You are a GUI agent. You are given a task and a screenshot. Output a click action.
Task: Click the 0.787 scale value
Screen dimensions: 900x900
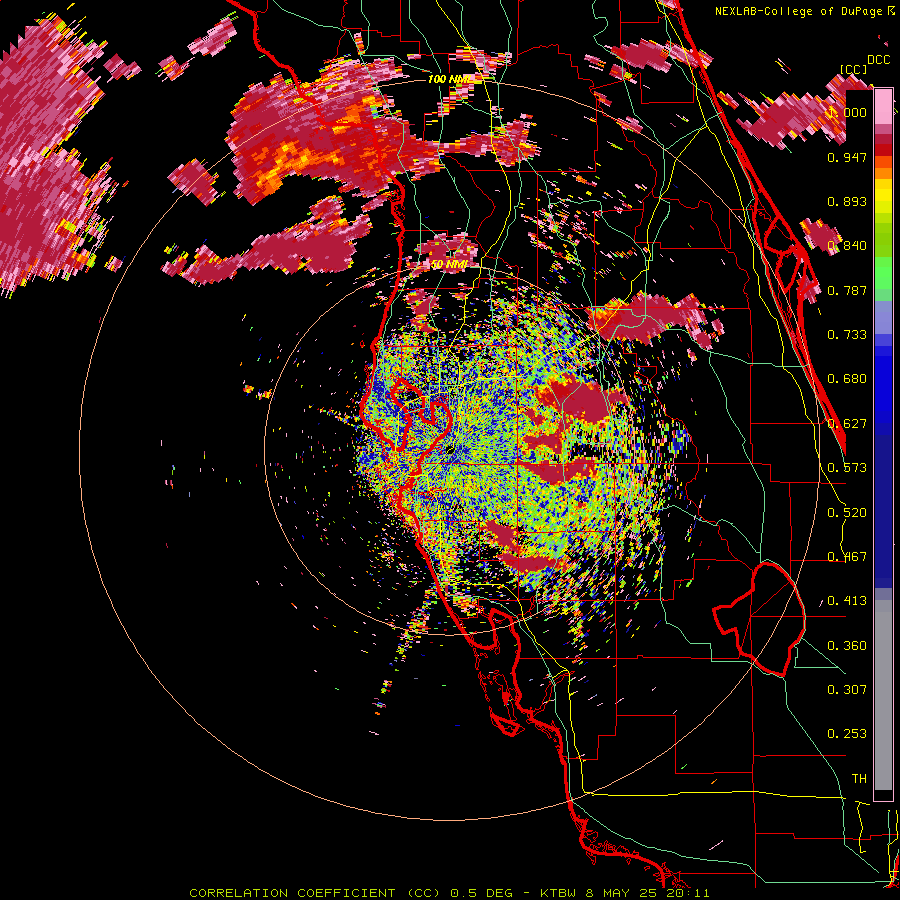[x=847, y=290]
